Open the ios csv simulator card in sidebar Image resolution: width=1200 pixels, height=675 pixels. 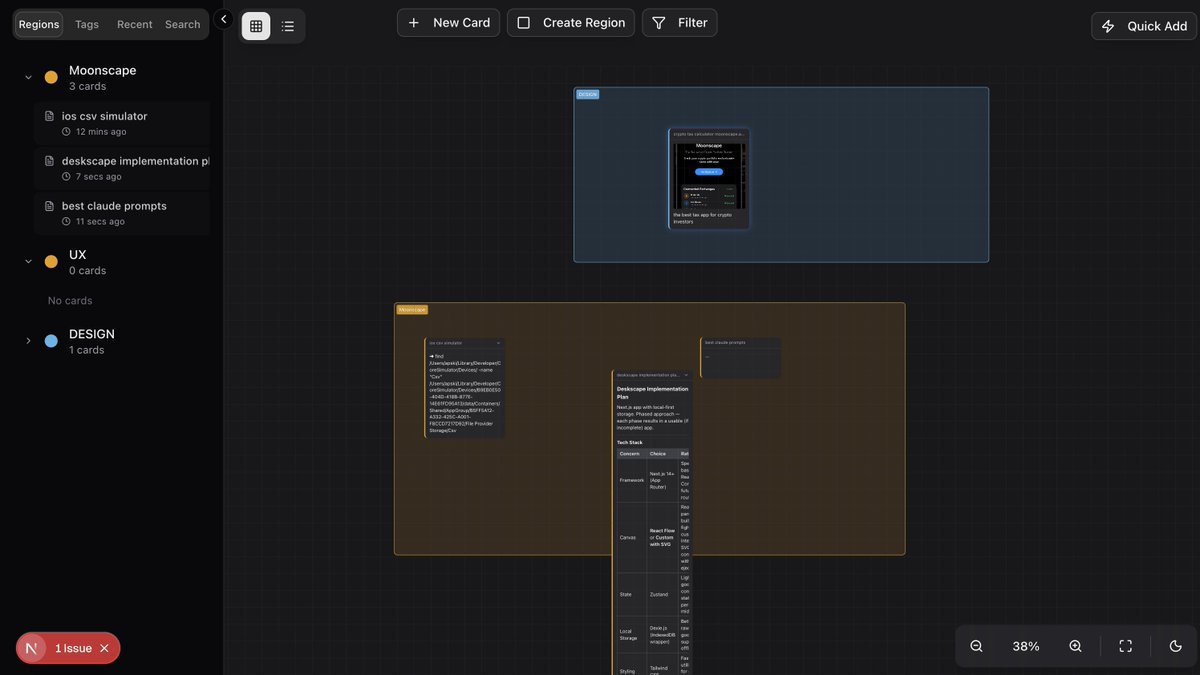(x=122, y=123)
